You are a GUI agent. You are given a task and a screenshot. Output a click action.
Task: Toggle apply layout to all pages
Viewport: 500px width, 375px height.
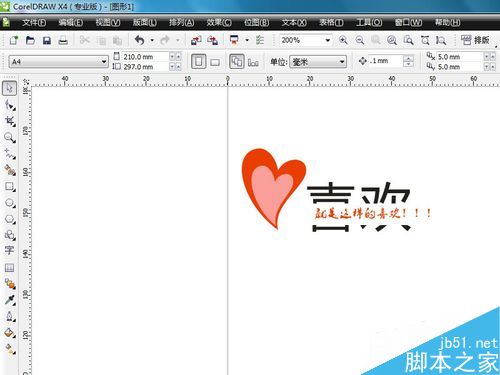click(x=237, y=62)
